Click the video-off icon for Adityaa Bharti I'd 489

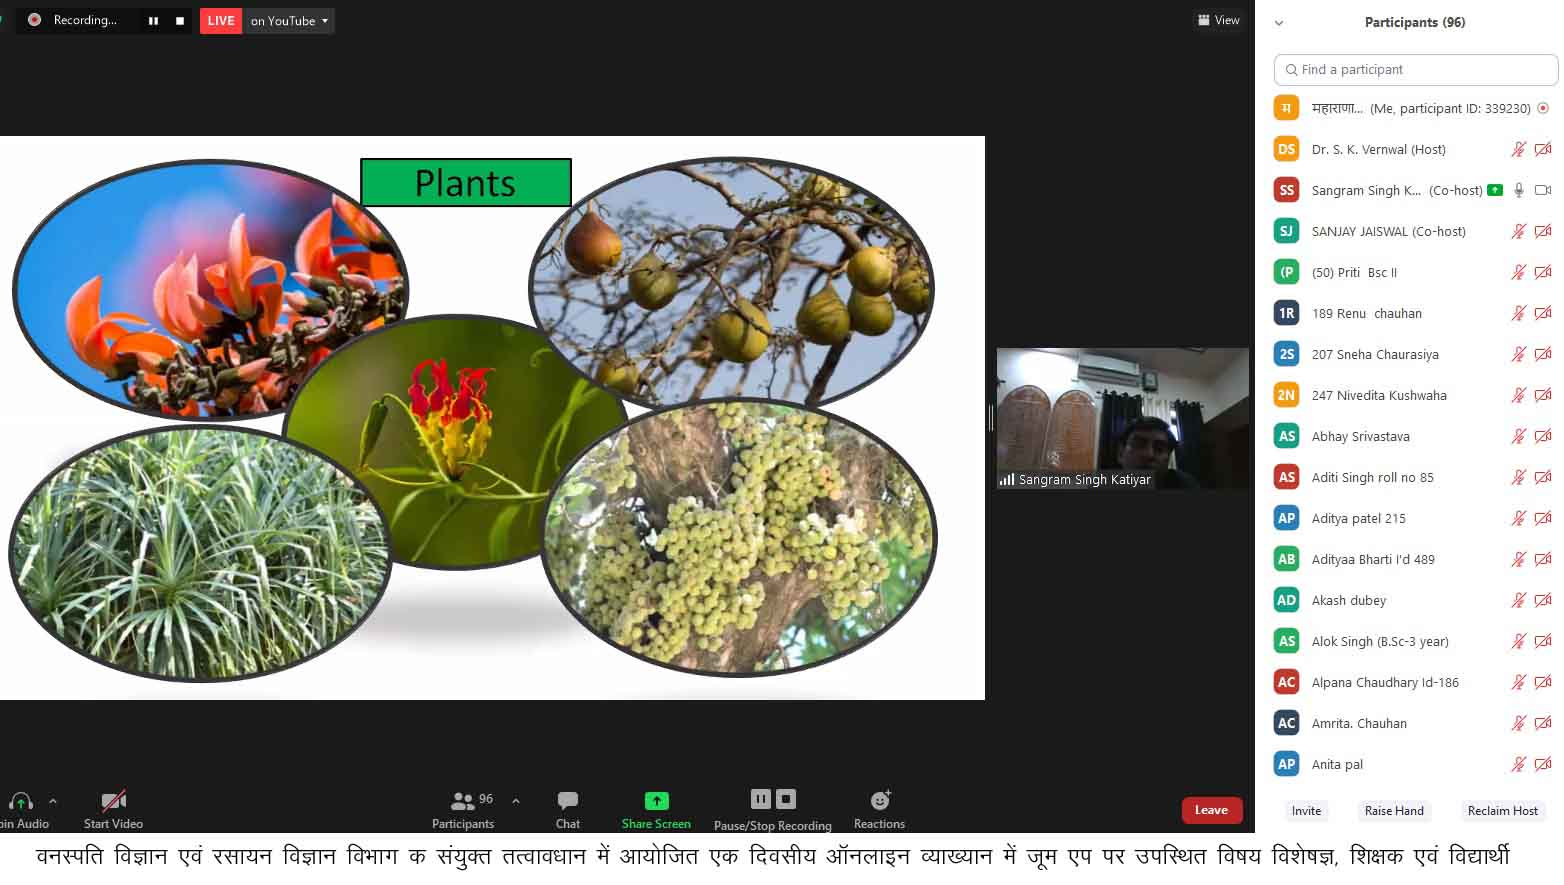tap(1543, 559)
